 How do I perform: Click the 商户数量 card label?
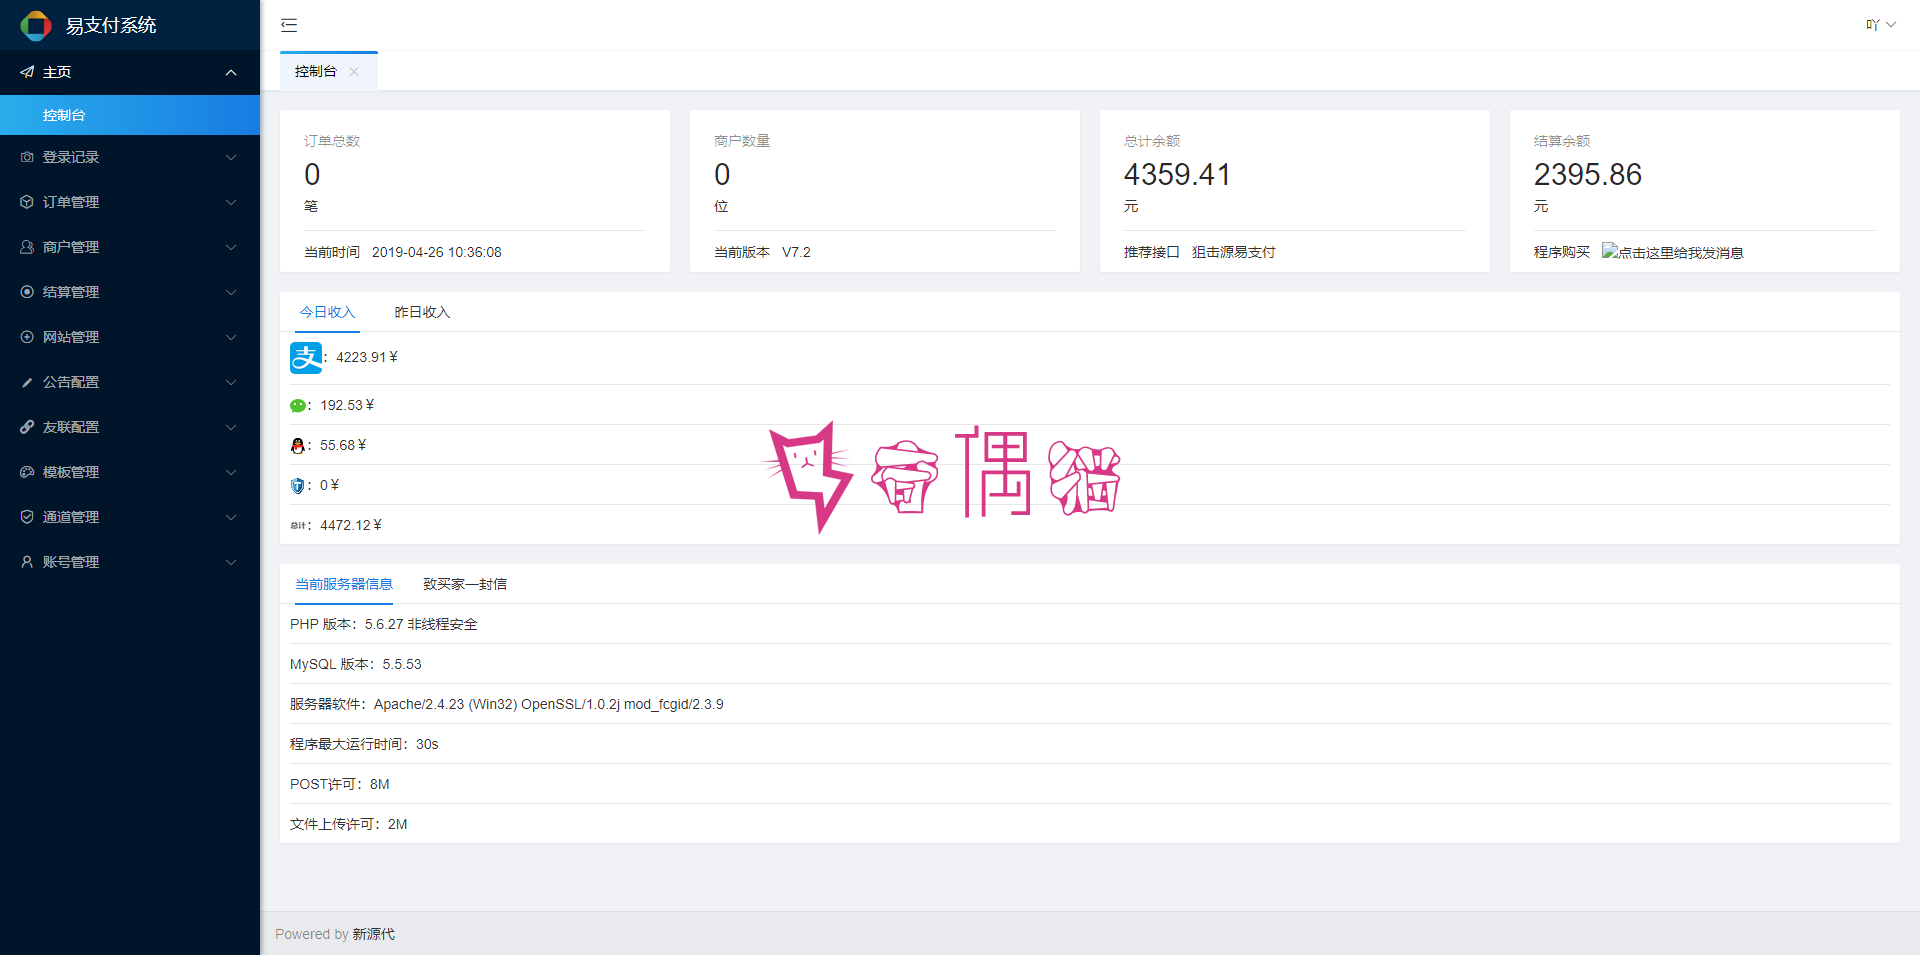742,141
